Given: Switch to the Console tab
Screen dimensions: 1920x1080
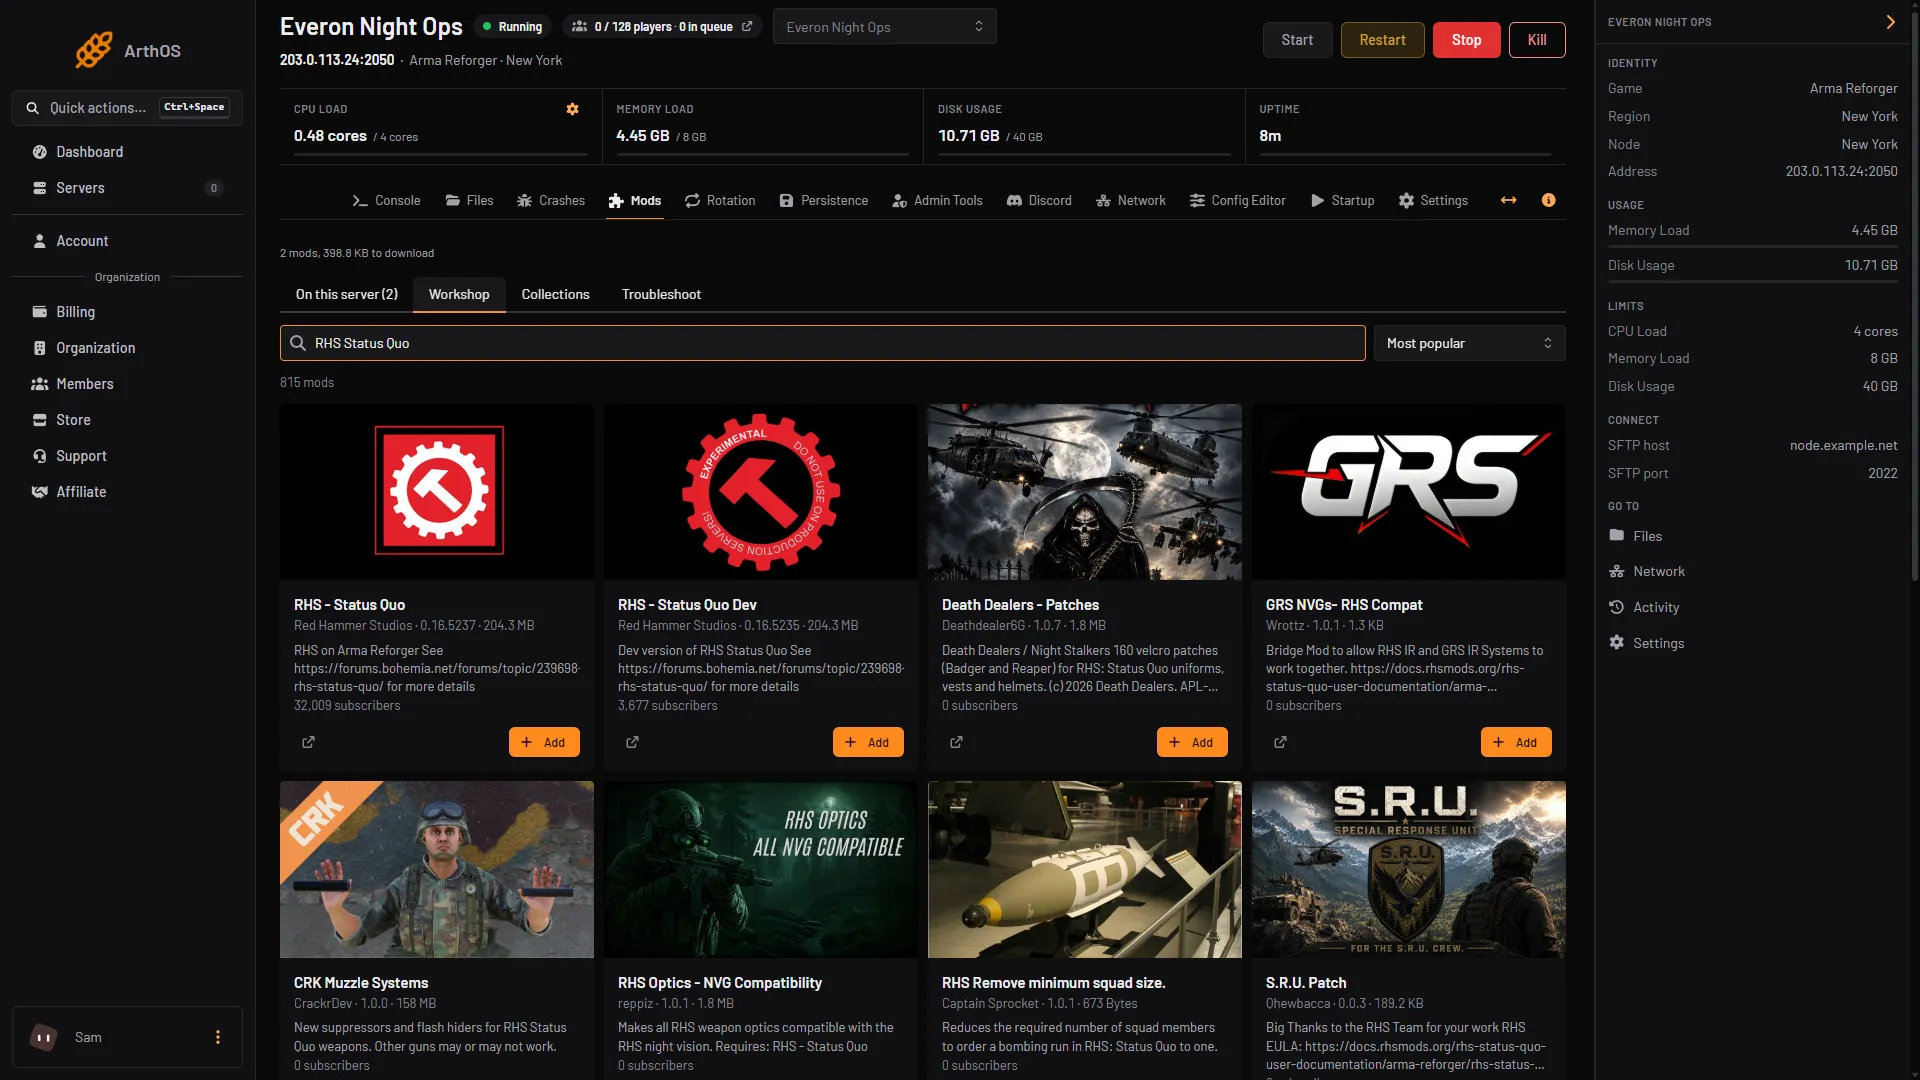Looking at the screenshot, I should 386,200.
